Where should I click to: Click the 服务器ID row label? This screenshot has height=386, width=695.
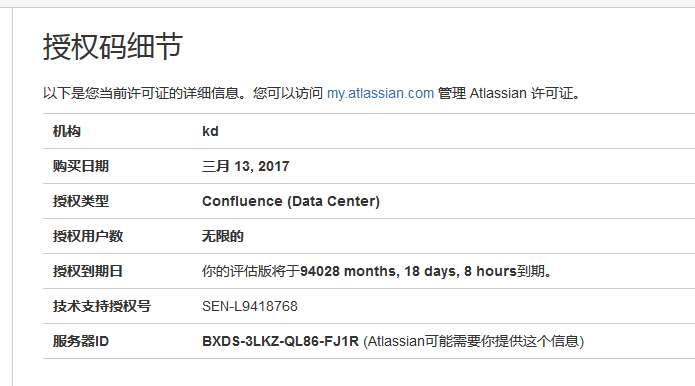tap(81, 341)
